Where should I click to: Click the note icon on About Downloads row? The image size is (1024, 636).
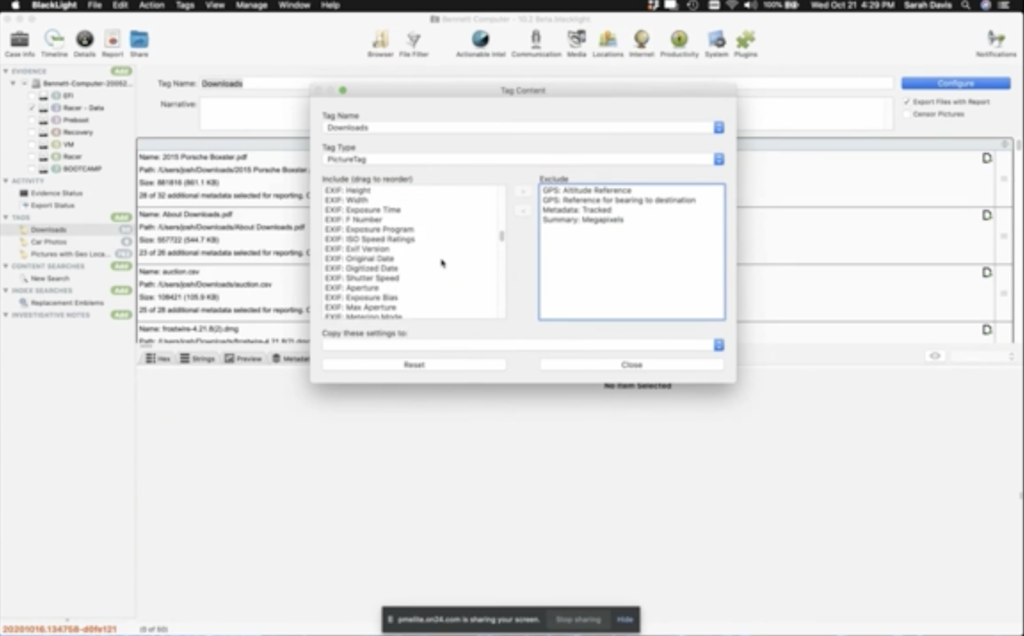point(987,215)
